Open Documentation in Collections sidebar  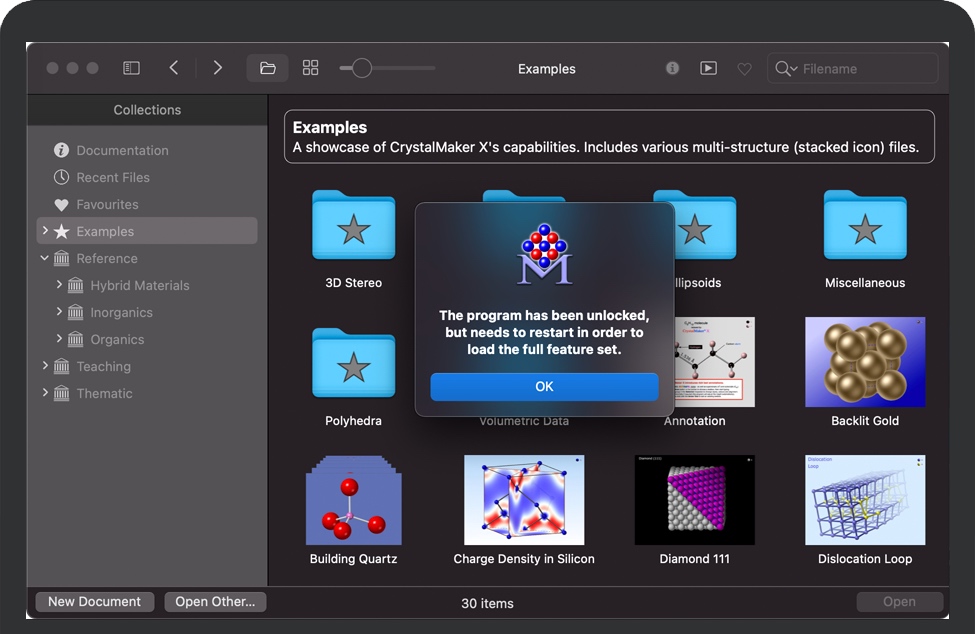click(122, 150)
